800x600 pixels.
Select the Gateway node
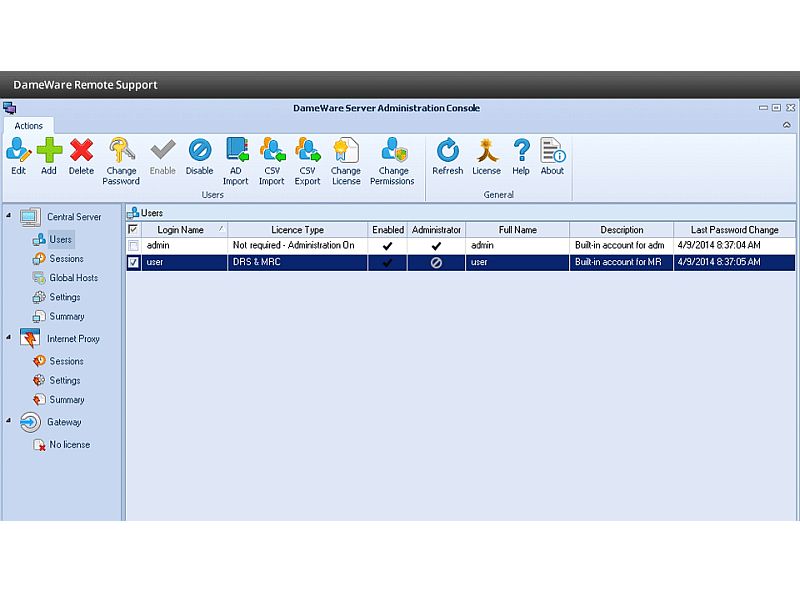point(51,422)
